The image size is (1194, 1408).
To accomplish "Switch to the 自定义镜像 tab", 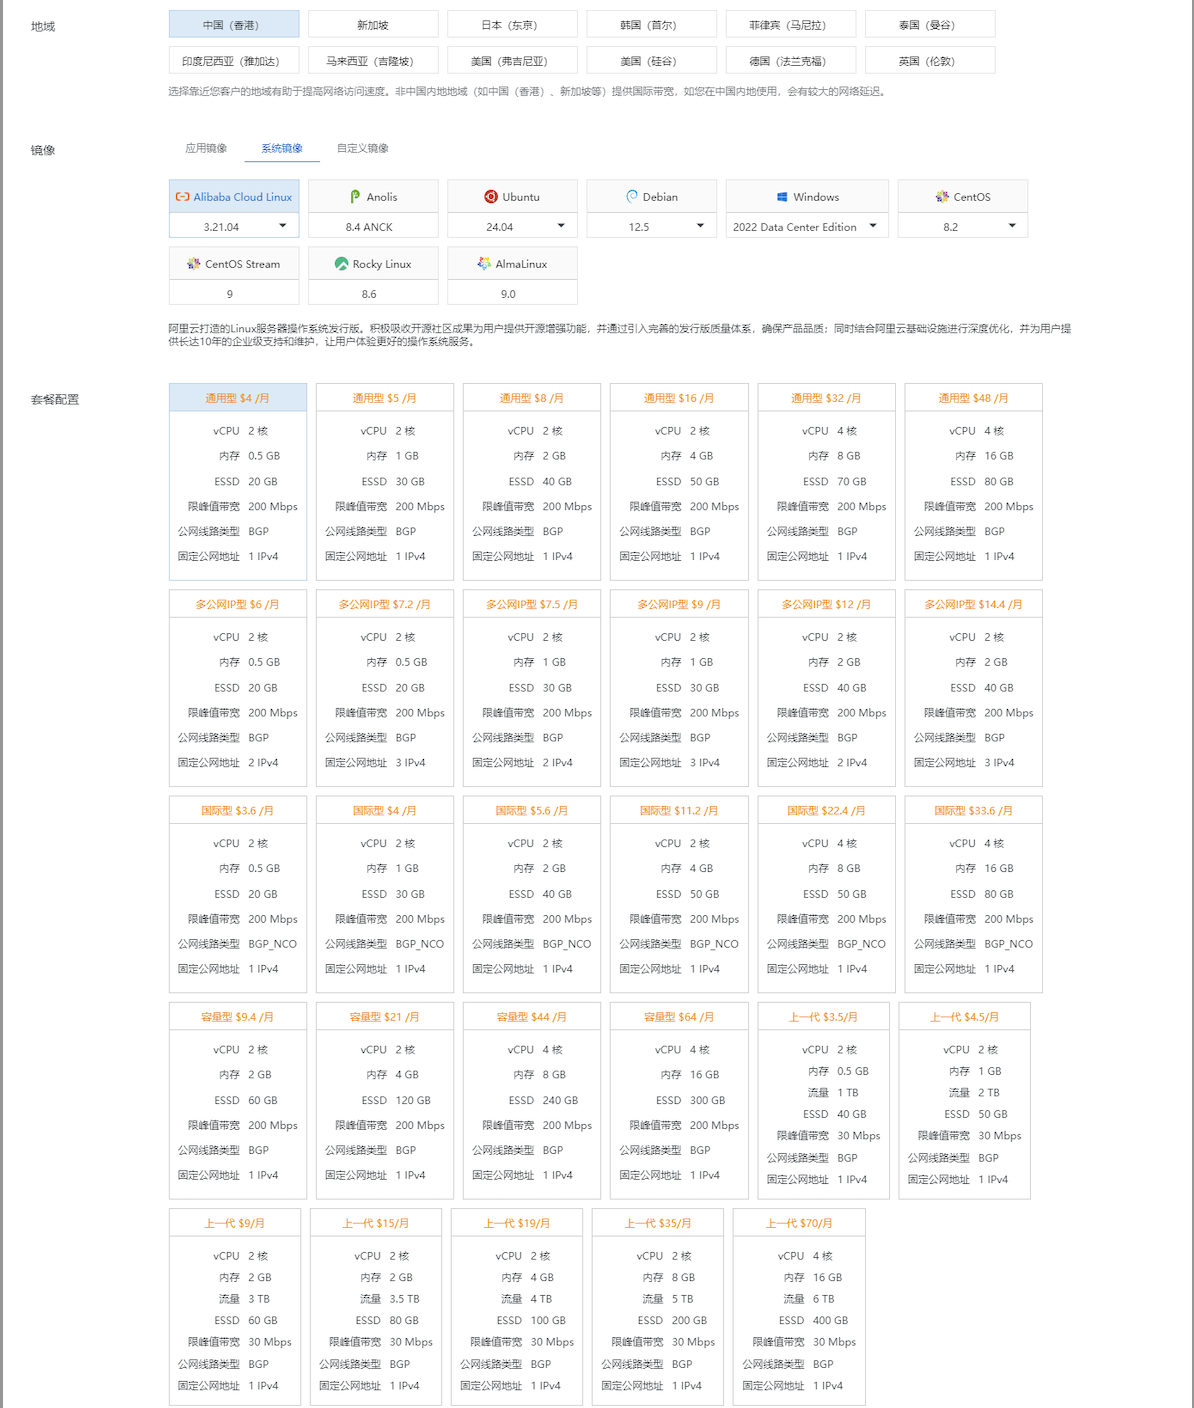I will tap(362, 148).
